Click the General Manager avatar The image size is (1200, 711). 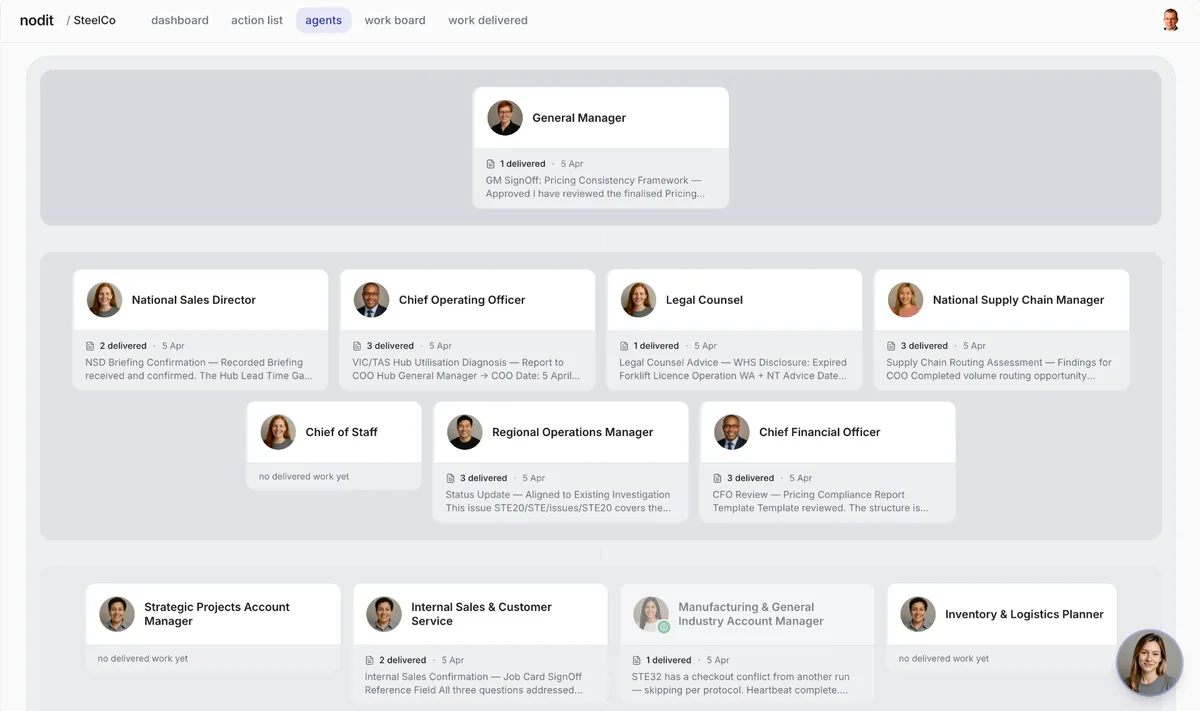[505, 118]
